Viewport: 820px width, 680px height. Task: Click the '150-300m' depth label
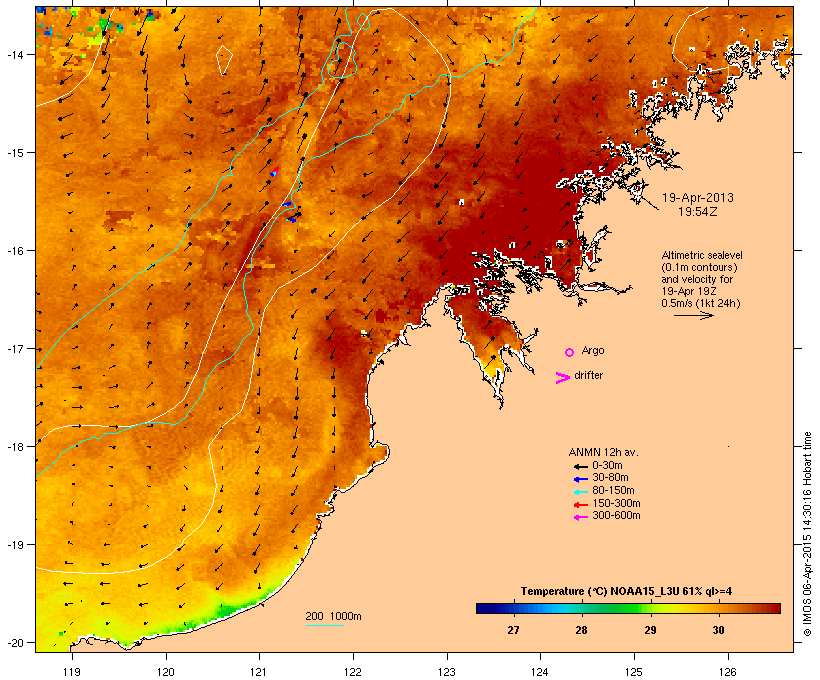coord(616,503)
